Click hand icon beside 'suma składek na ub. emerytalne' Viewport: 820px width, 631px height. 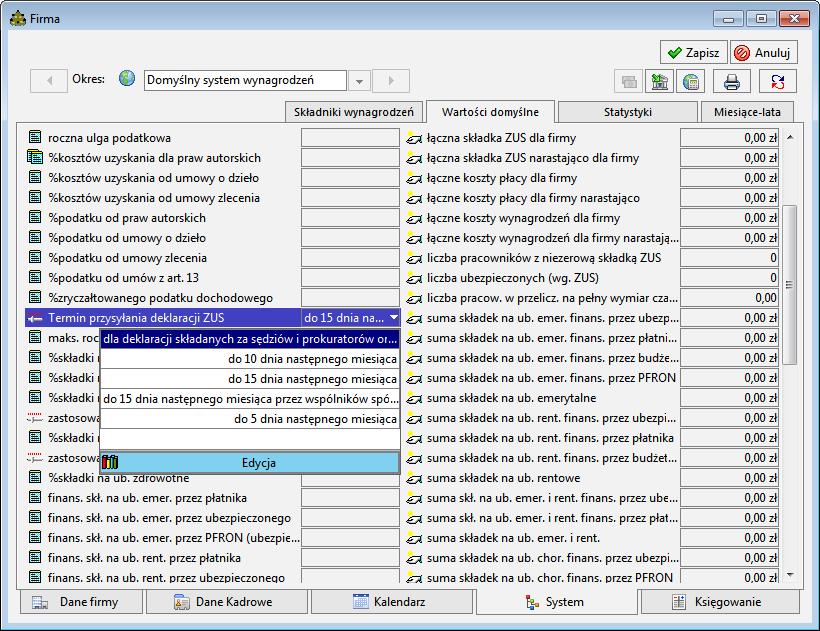[414, 398]
